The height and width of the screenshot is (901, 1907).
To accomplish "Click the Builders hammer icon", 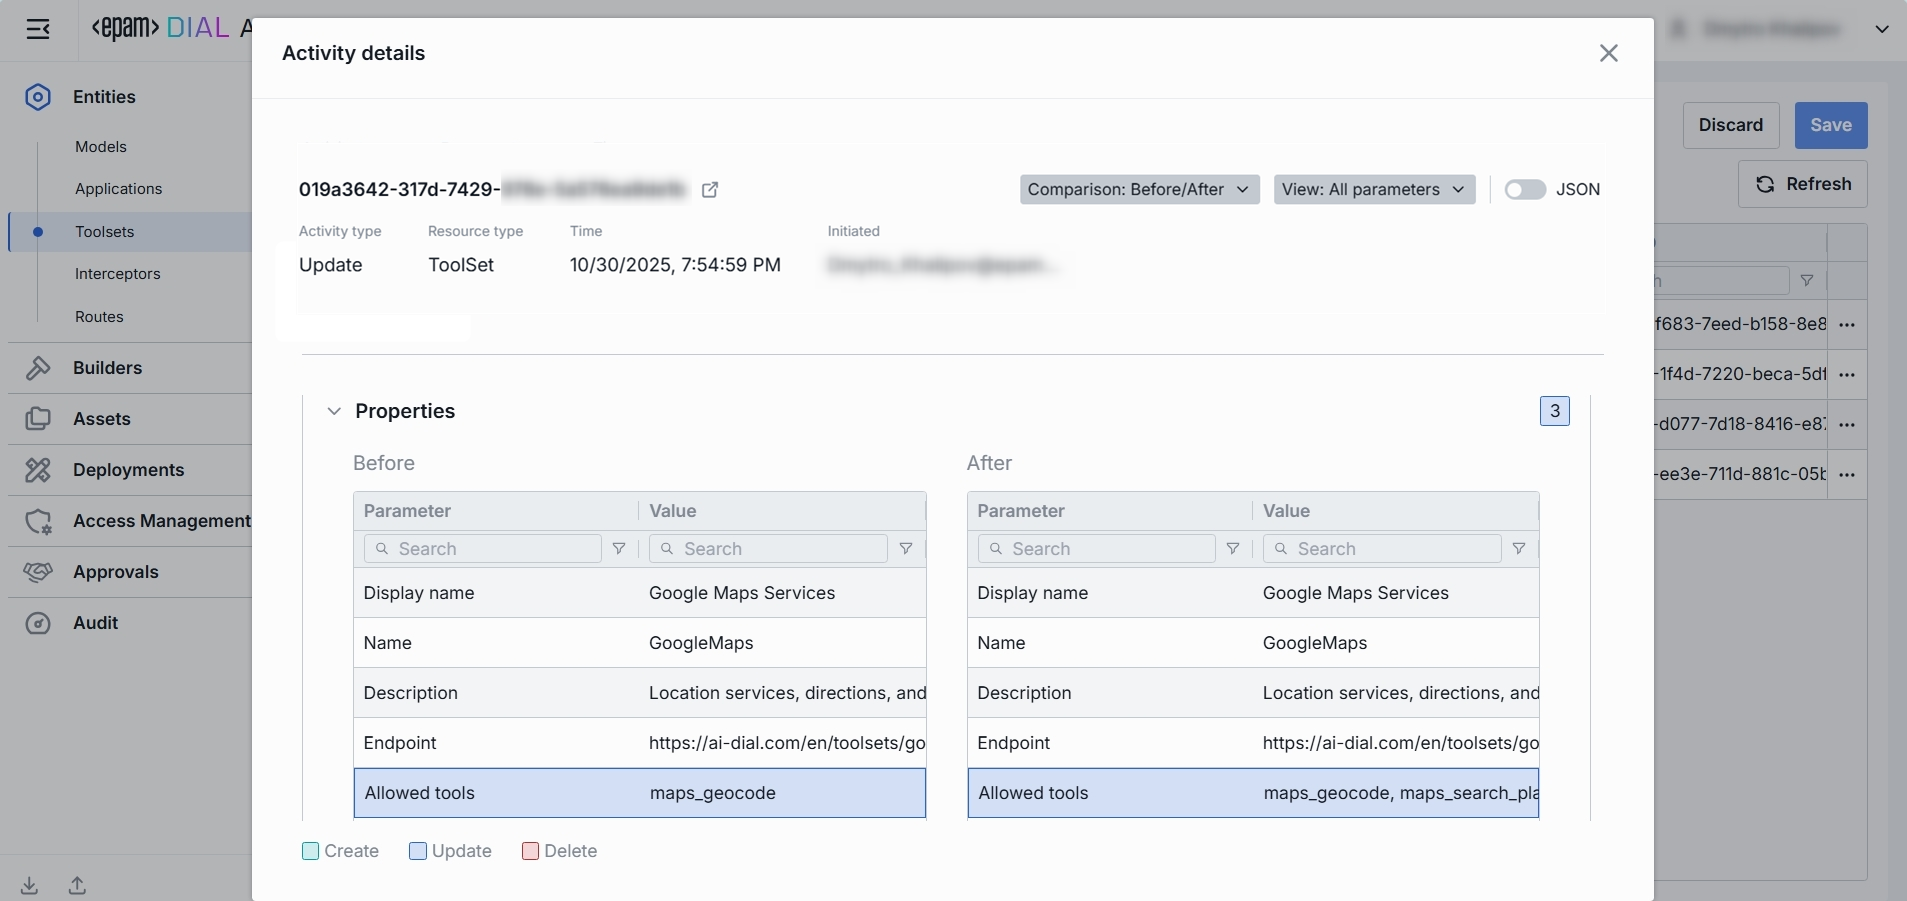I will click(x=38, y=368).
